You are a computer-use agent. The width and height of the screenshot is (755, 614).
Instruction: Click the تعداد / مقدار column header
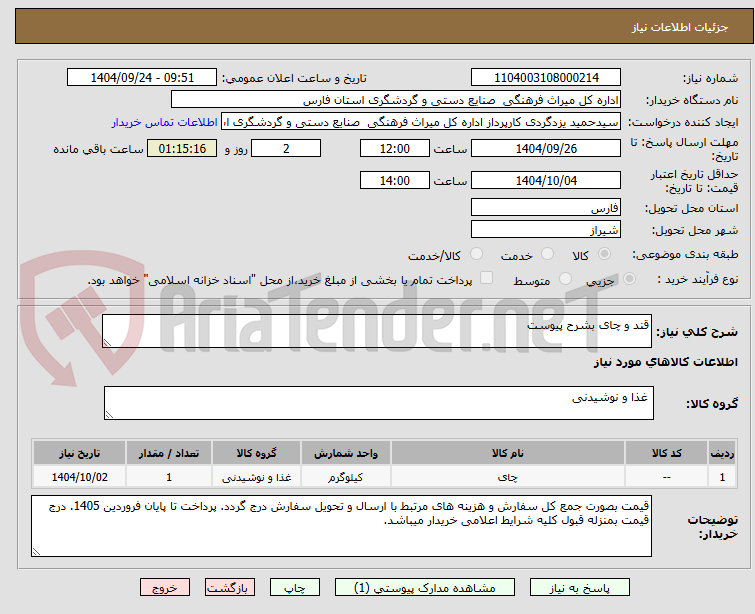click(169, 453)
